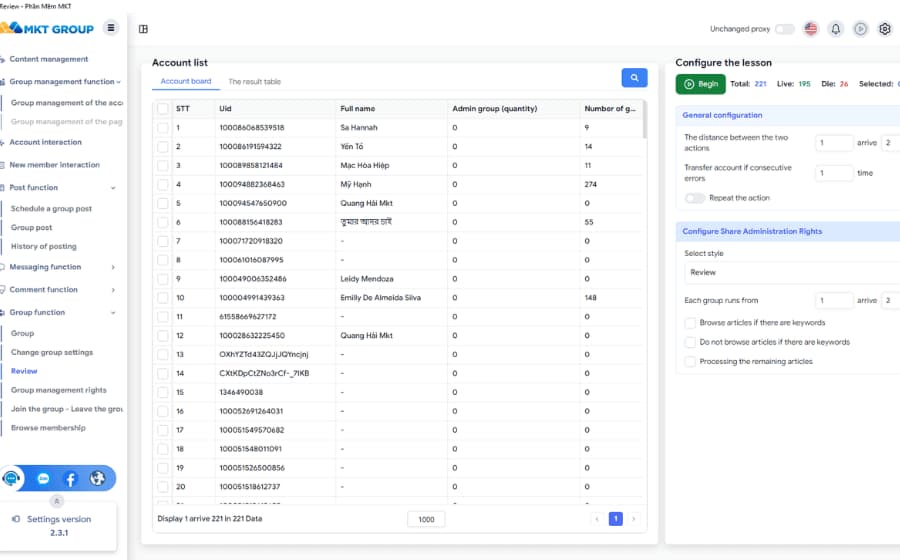Check the select-all checkbox in table header
Viewport: 900px width, 560px height.
[163, 108]
